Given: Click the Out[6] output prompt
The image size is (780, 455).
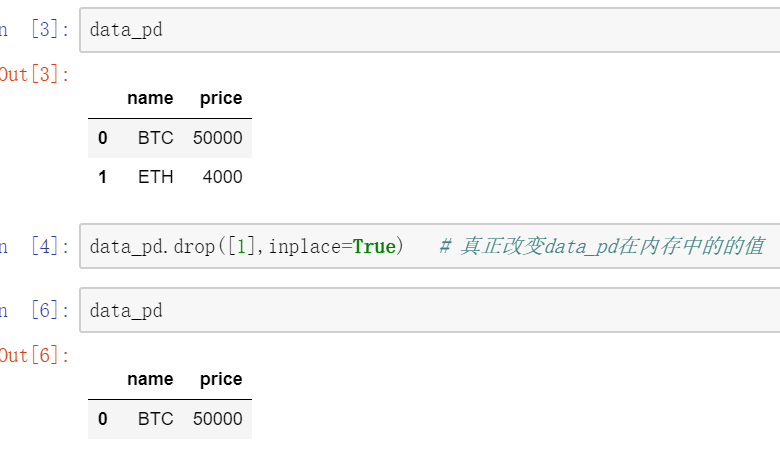Looking at the screenshot, I should coord(35,355).
